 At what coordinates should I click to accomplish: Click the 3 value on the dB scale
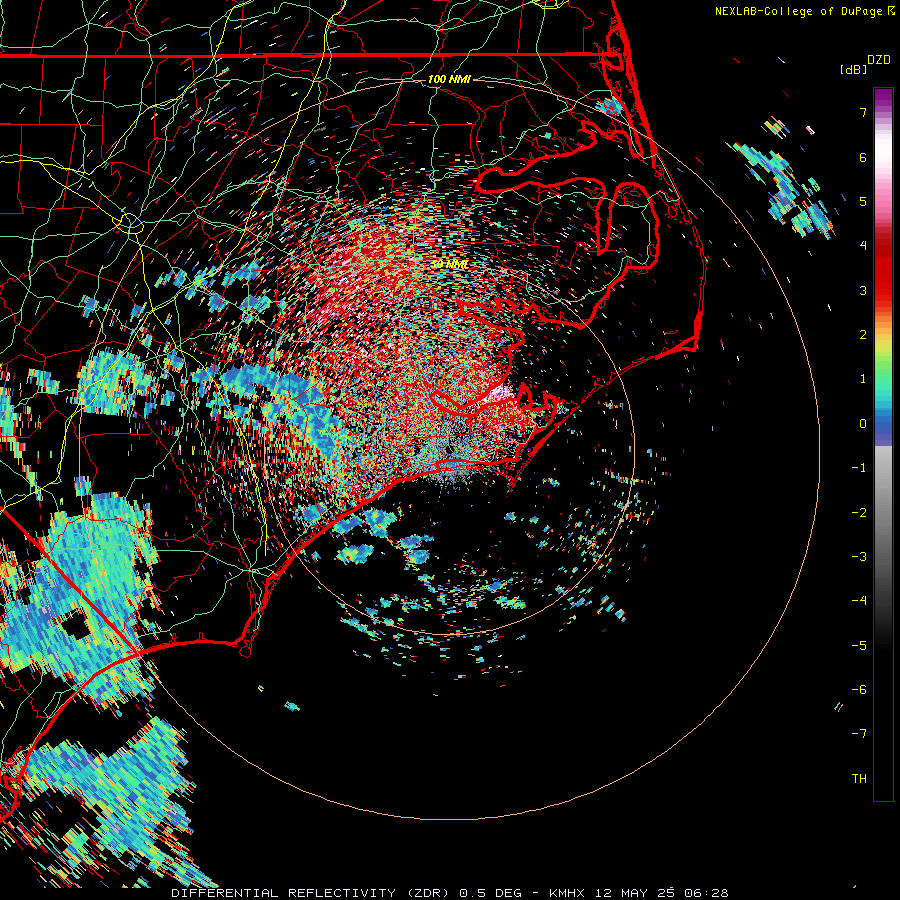pos(863,290)
